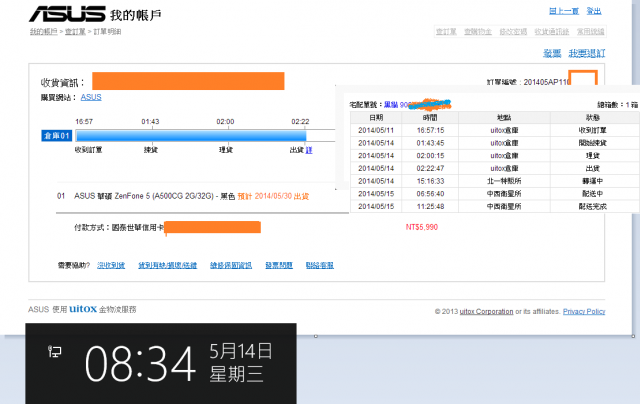
Task: Click the 02:22 timeline marker
Action: 300,122
